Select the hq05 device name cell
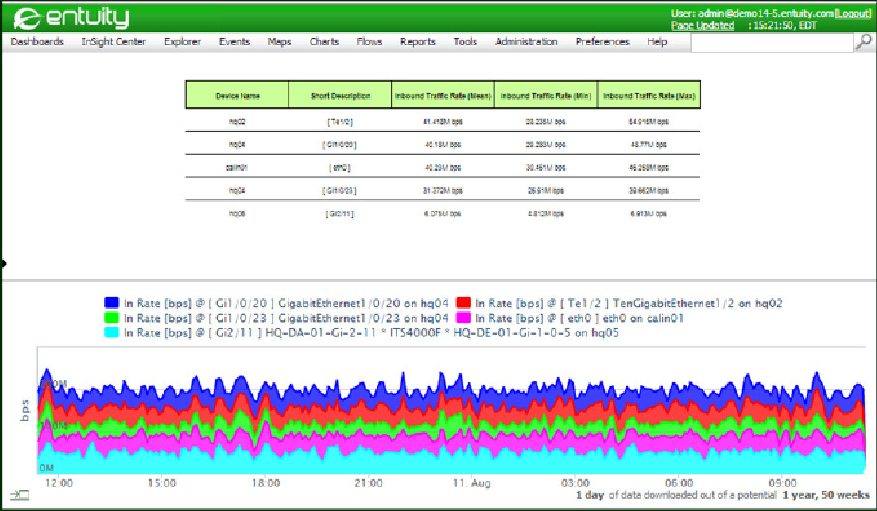877x511 pixels. [x=237, y=214]
